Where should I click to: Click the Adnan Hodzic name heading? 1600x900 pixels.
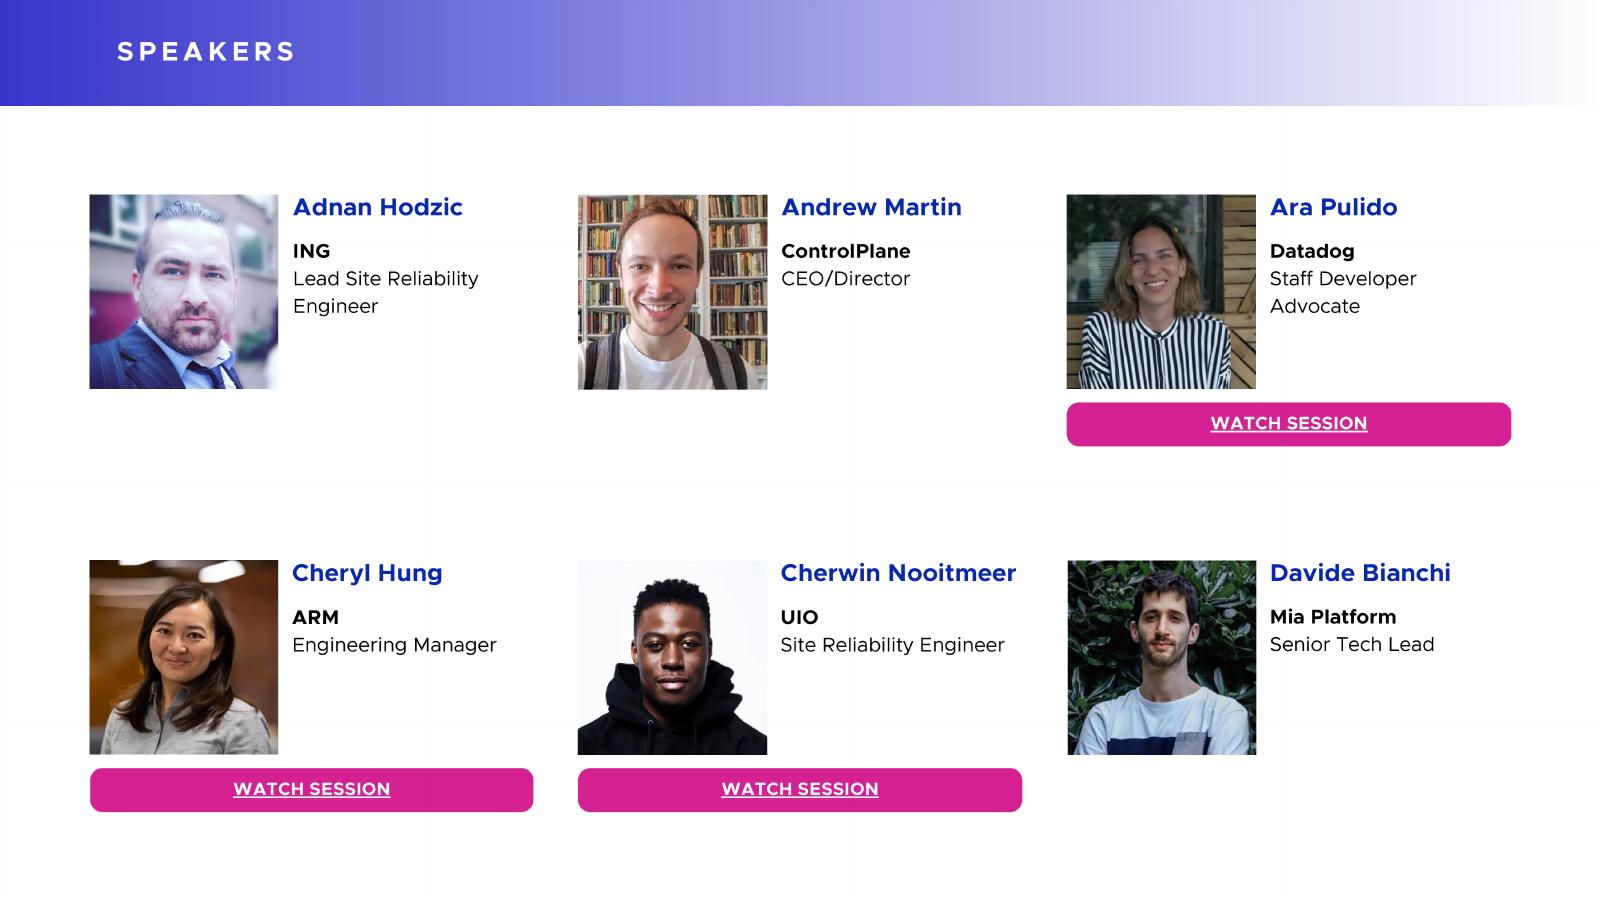tap(377, 207)
